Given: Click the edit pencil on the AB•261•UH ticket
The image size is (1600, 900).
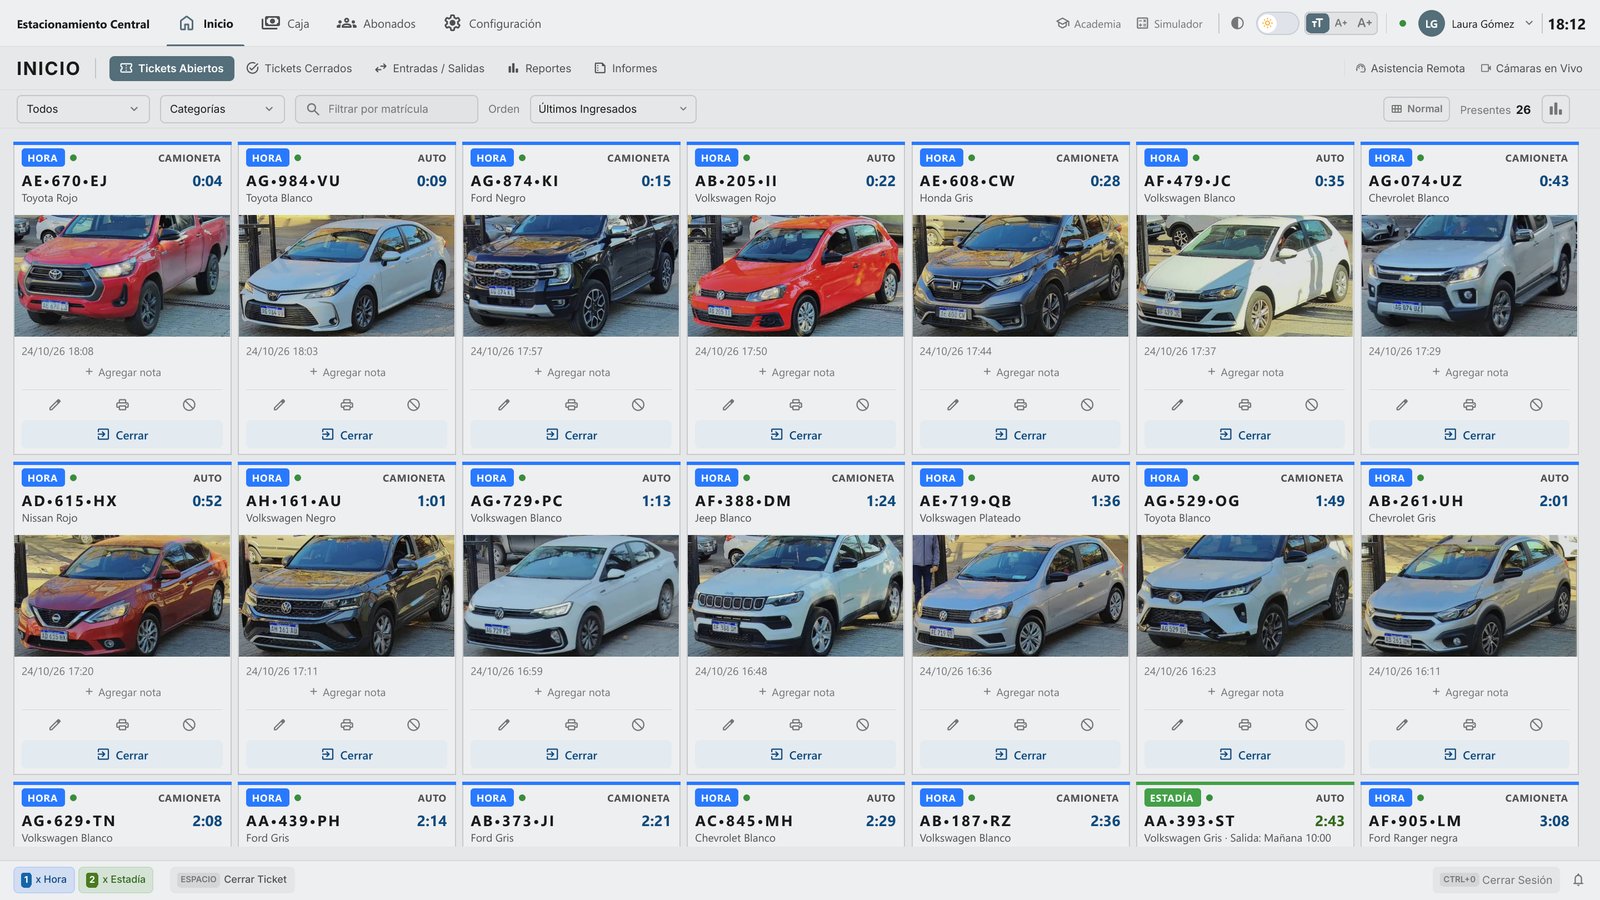Looking at the screenshot, I should pyautogui.click(x=1402, y=725).
